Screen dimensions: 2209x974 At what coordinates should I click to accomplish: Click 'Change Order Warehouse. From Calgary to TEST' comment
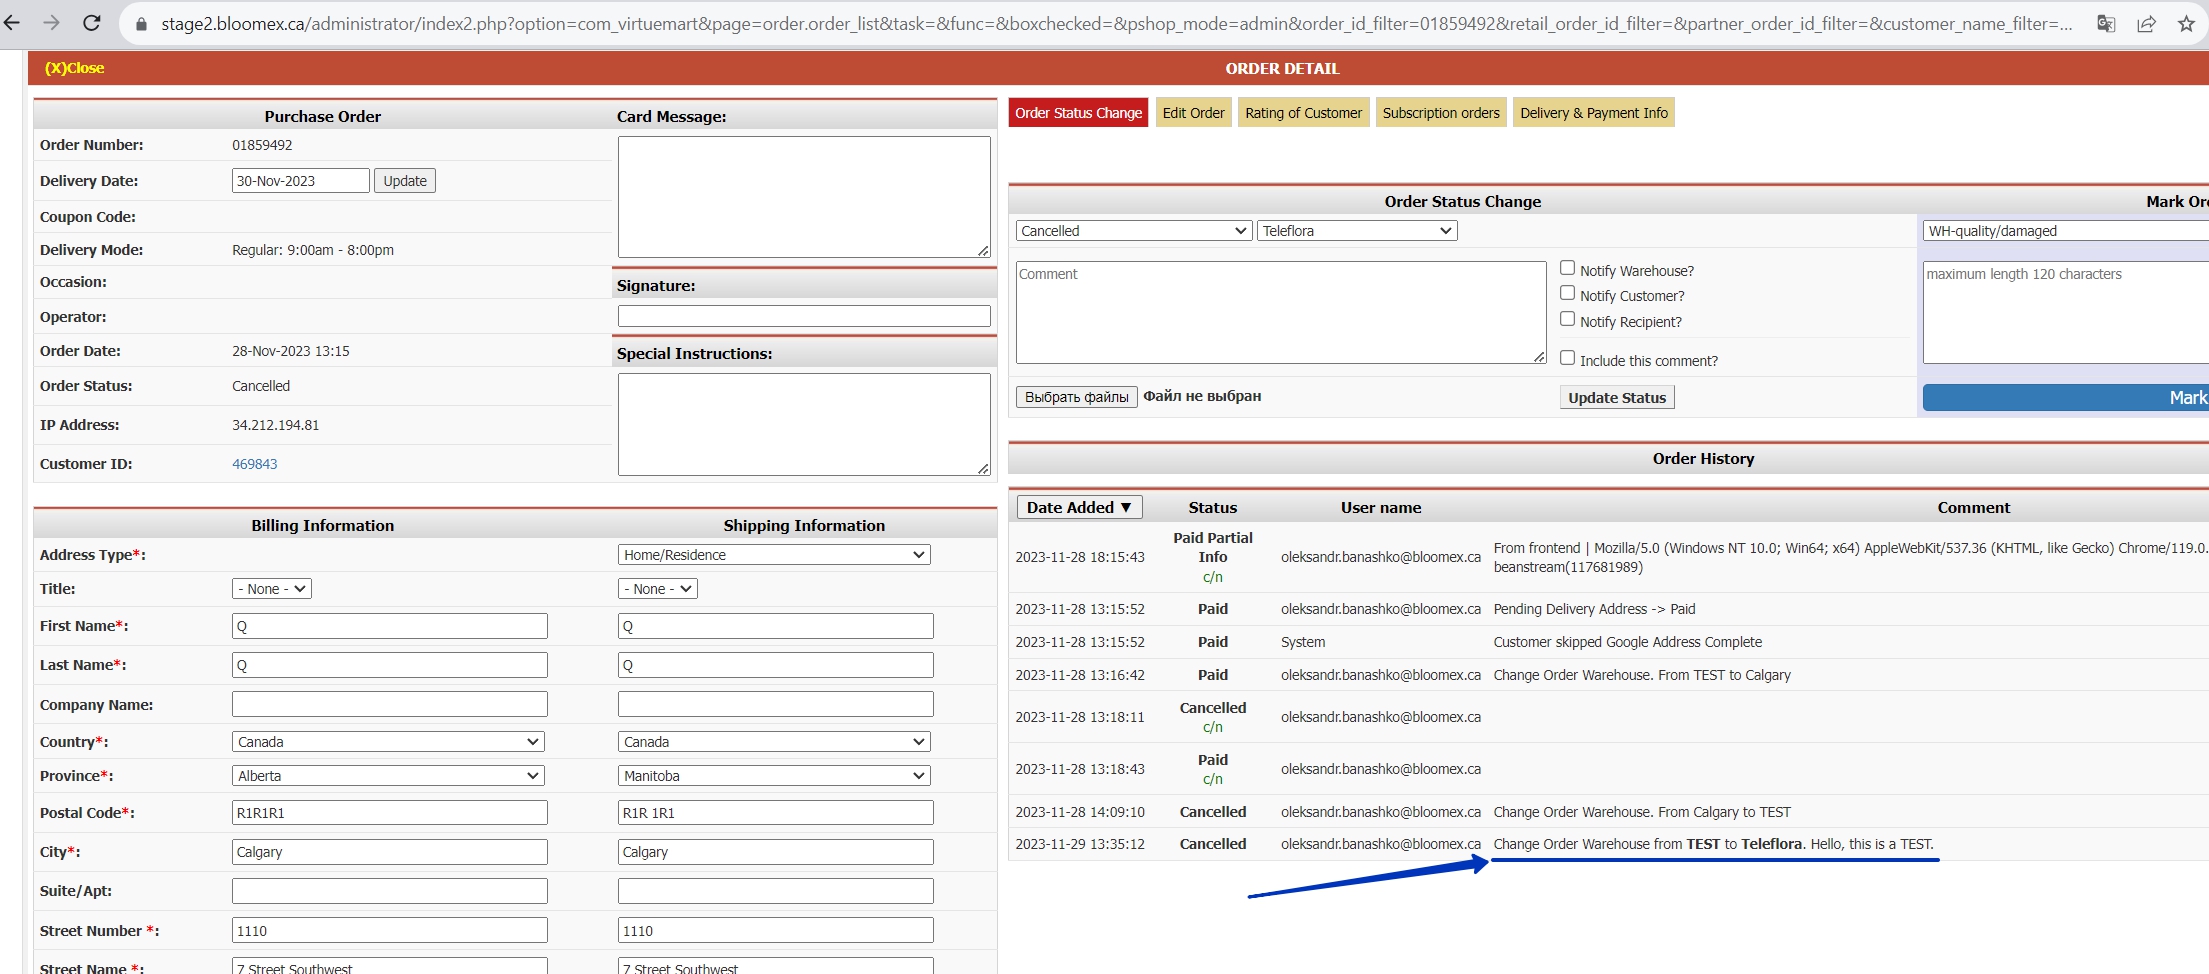pyautogui.click(x=1642, y=812)
